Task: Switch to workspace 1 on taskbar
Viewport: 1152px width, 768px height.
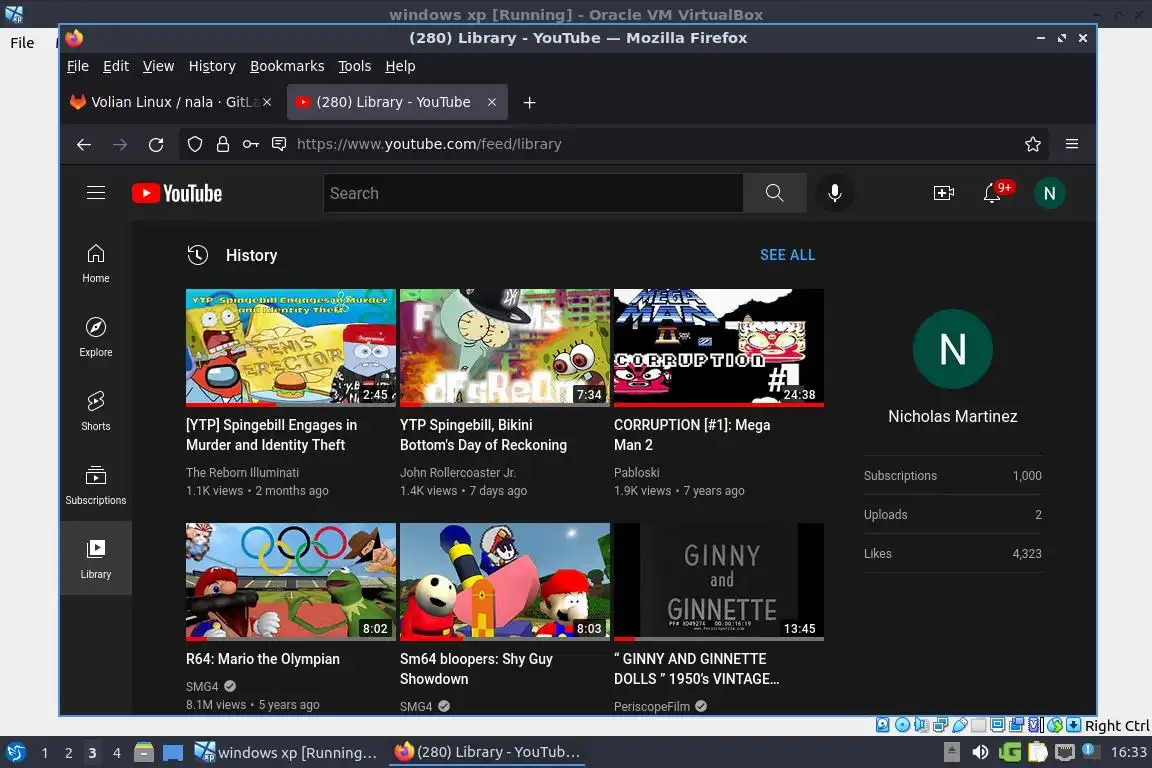Action: 45,753
